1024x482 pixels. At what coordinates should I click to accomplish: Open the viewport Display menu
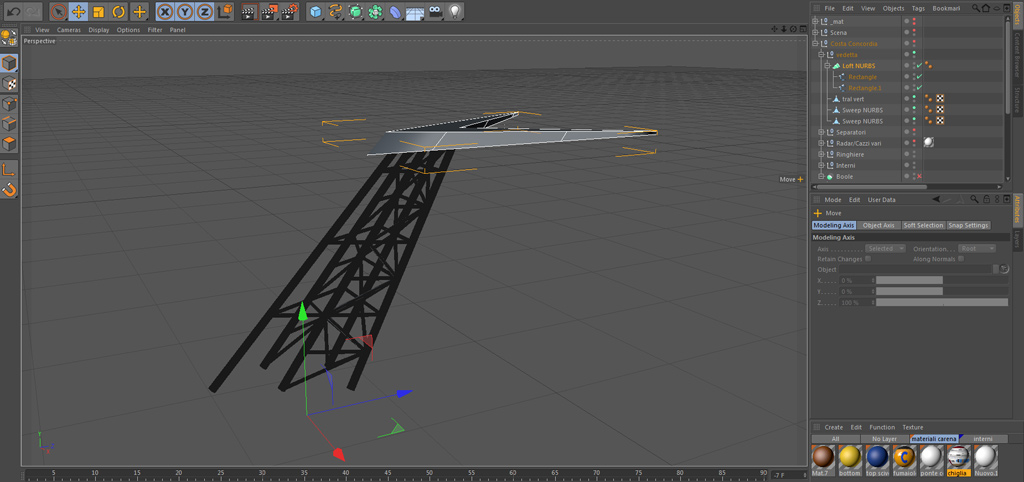(x=99, y=30)
